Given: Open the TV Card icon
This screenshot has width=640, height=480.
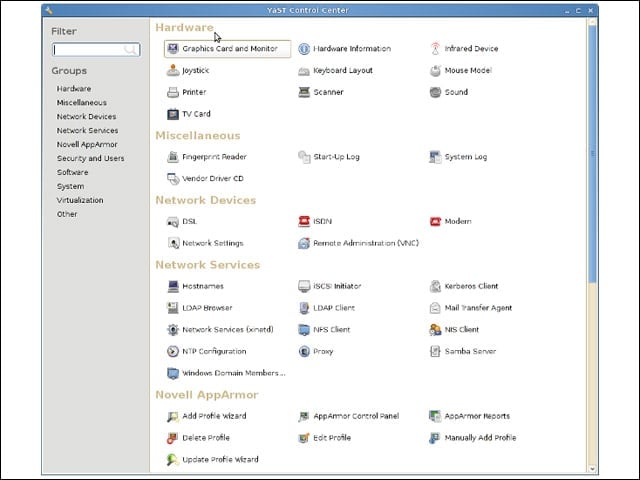Looking at the screenshot, I should pyautogui.click(x=173, y=114).
